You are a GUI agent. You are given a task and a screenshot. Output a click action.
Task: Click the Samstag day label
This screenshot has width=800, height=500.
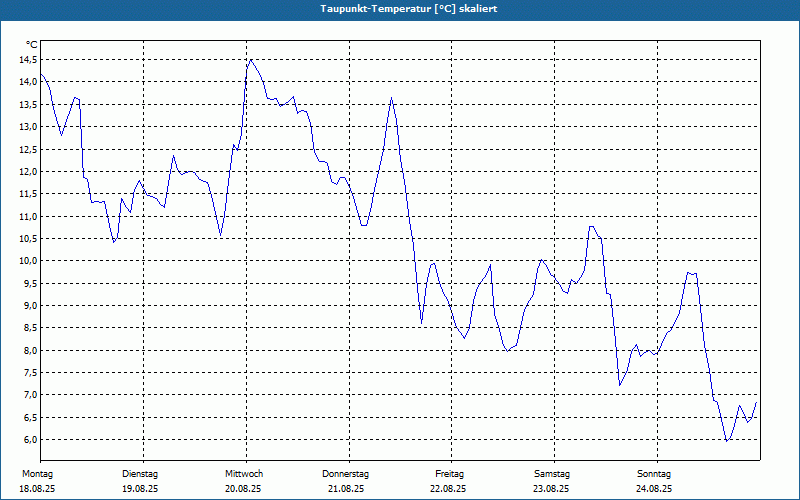(x=552, y=474)
